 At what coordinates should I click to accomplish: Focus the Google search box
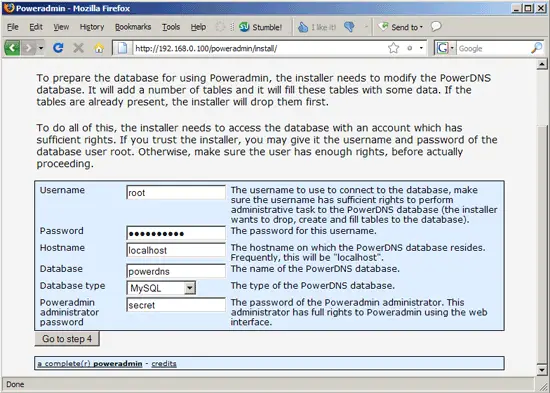pos(493,48)
